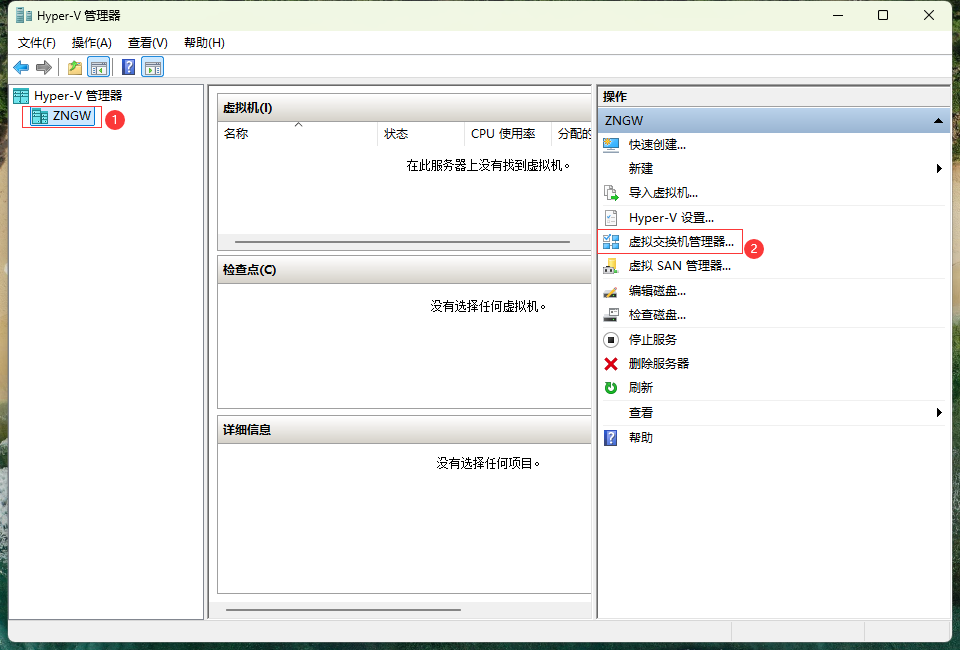Select the ZNGW server in the tree
Viewport: 960px width, 650px height.
(x=72, y=117)
